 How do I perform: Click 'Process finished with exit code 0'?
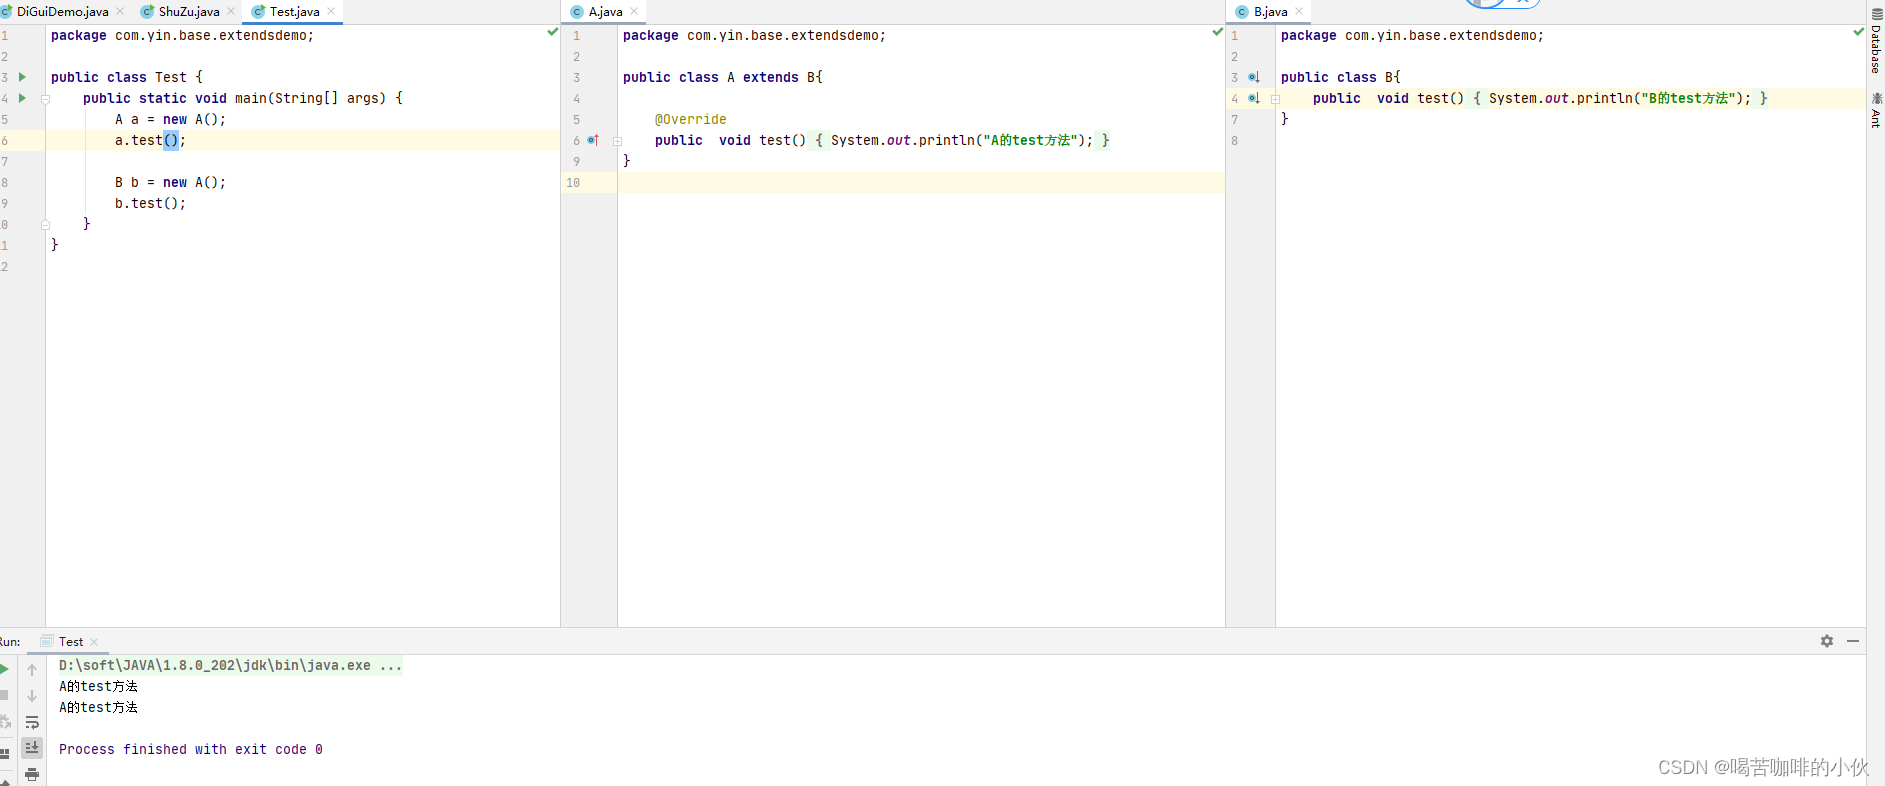(190, 749)
